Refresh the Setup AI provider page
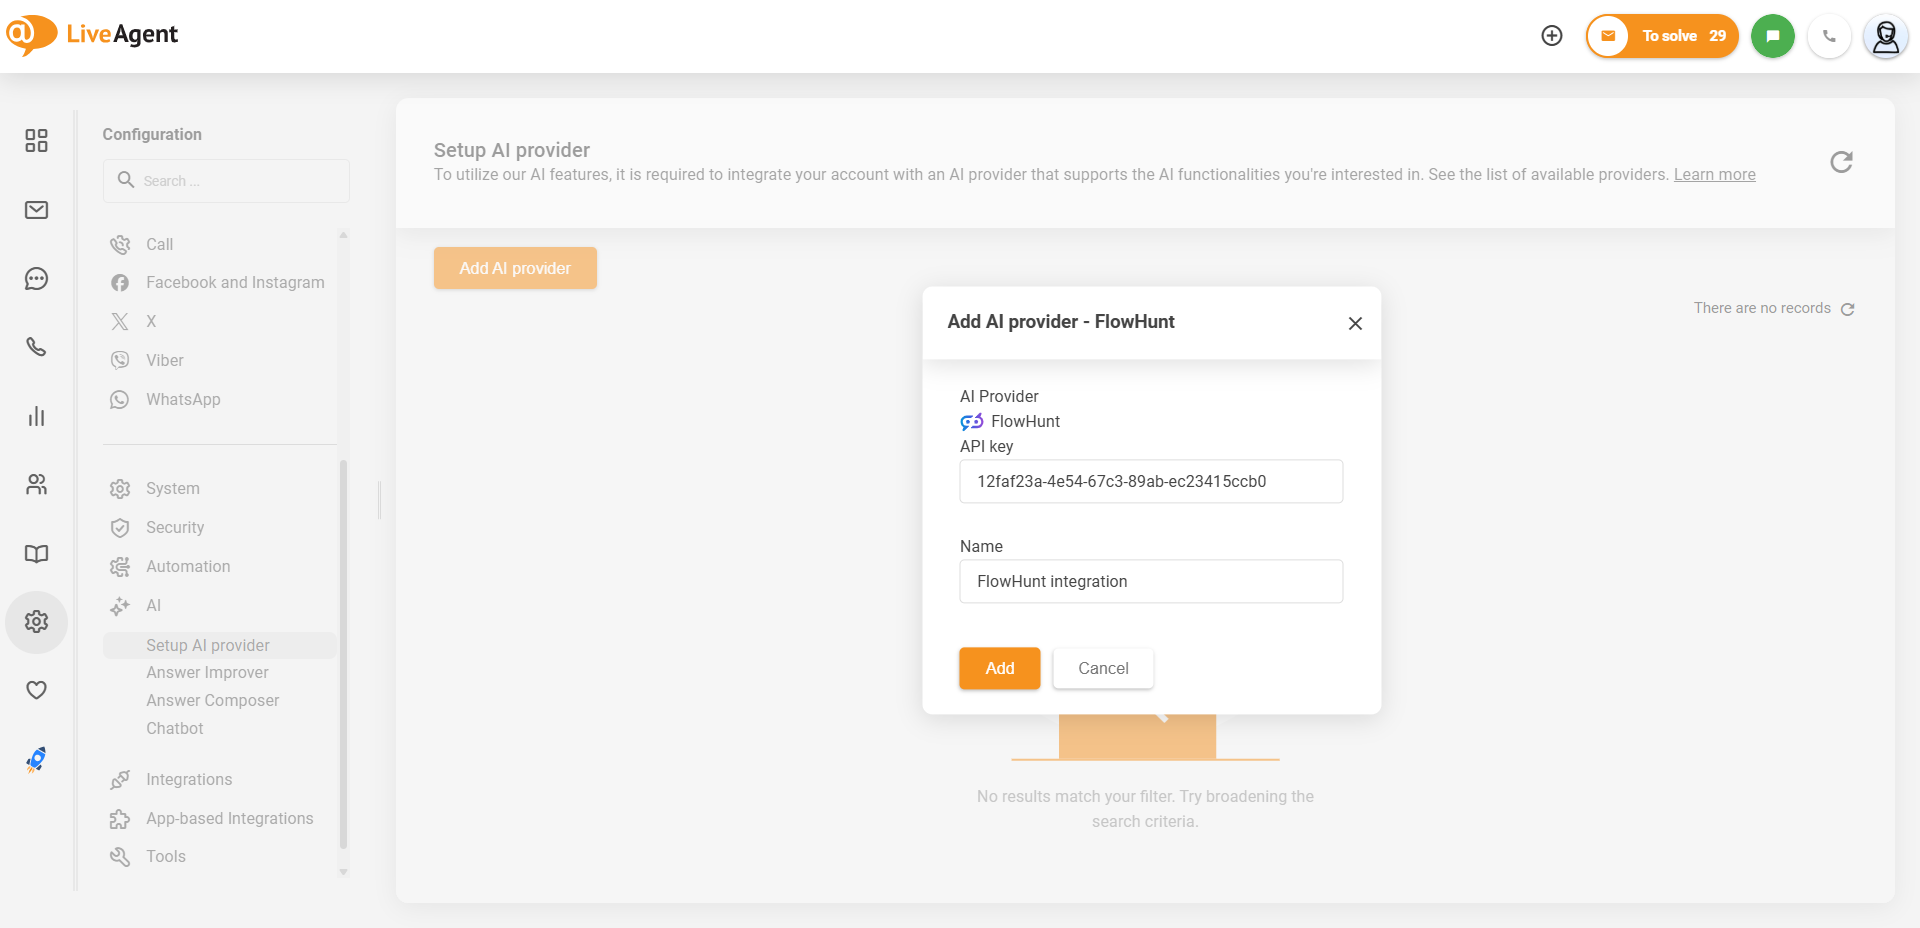This screenshot has width=1920, height=928. pos(1840,162)
